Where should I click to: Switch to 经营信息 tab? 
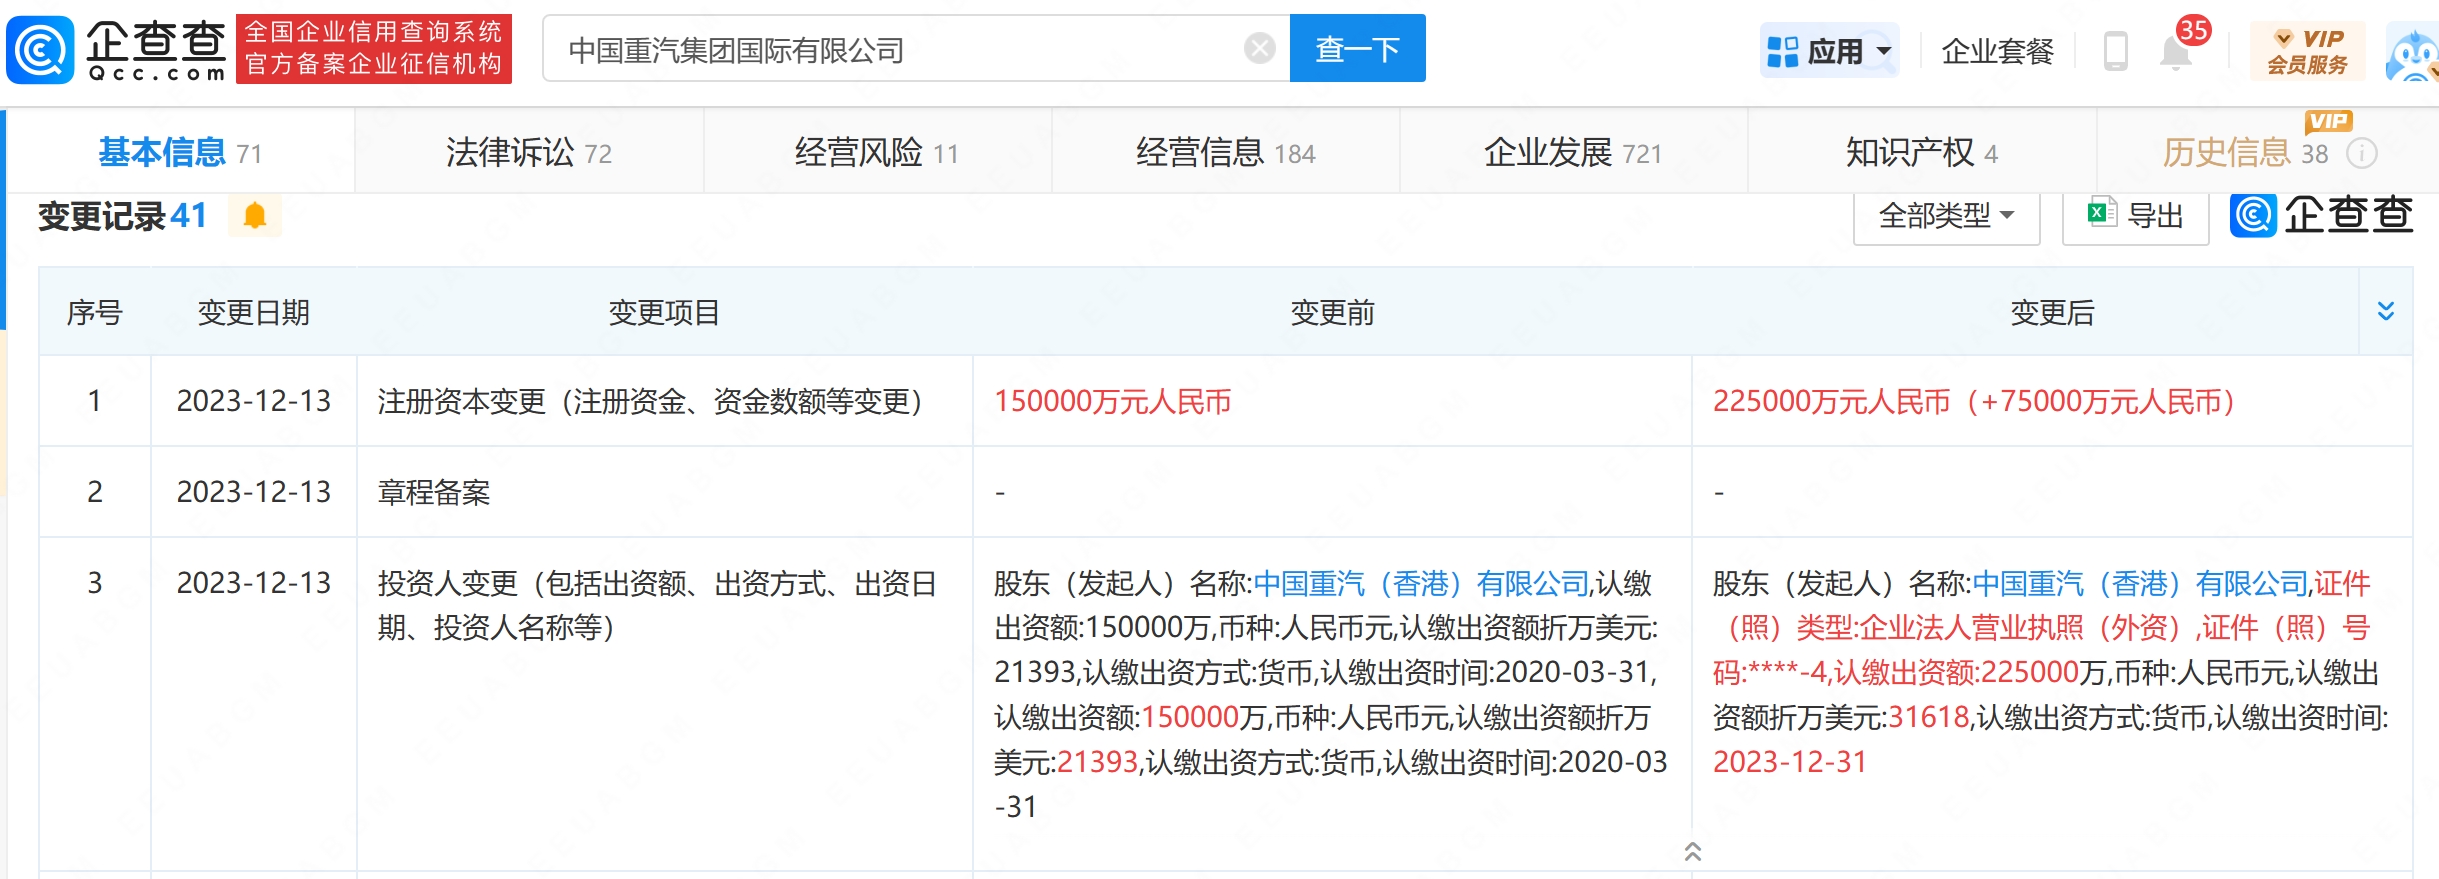(x=1225, y=152)
